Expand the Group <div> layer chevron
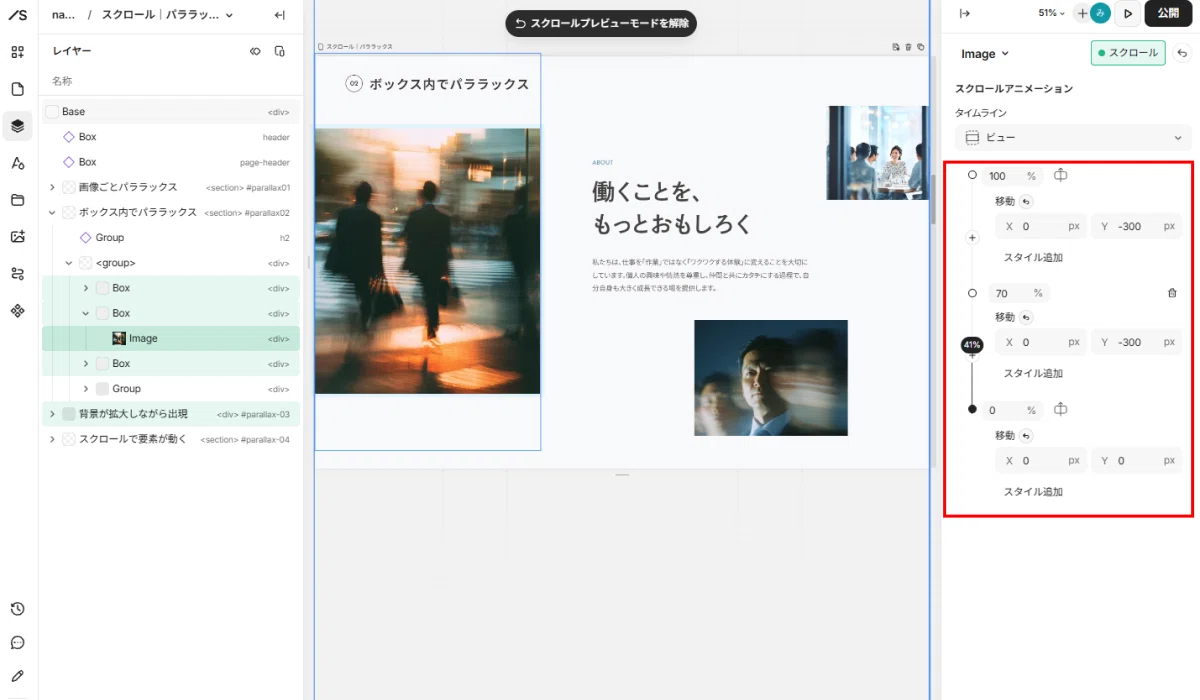1200x700 pixels. 86,389
